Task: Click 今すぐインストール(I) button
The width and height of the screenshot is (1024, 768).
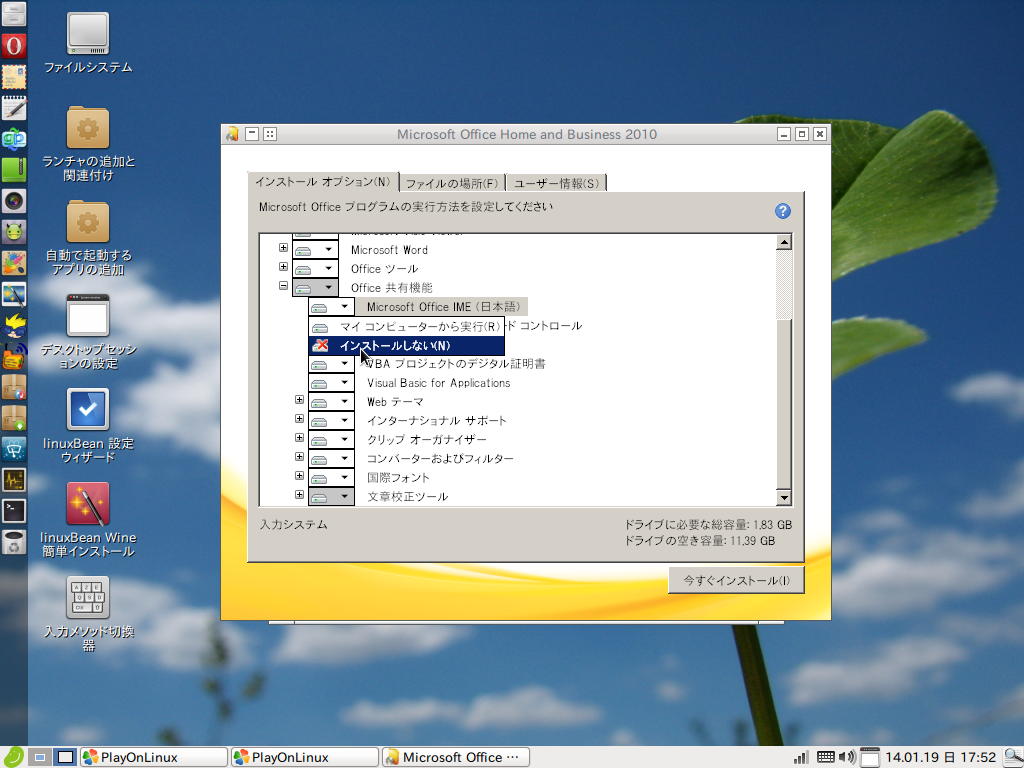Action: pos(736,580)
